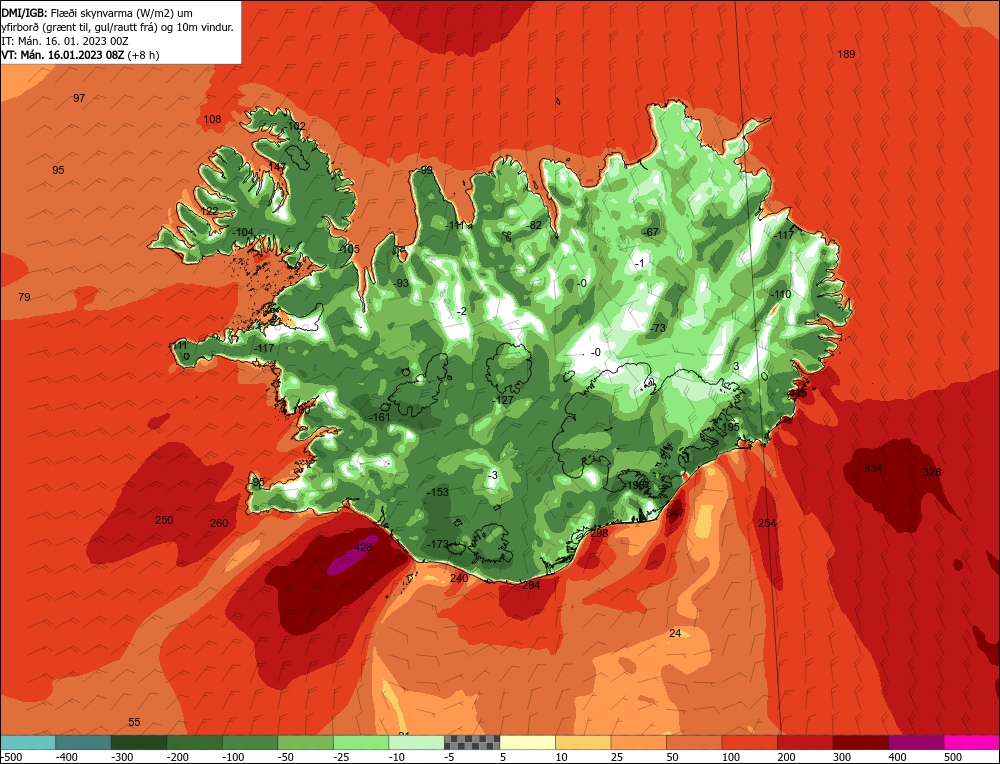
Task: Click the -153 value on the map
Action: click(x=438, y=492)
